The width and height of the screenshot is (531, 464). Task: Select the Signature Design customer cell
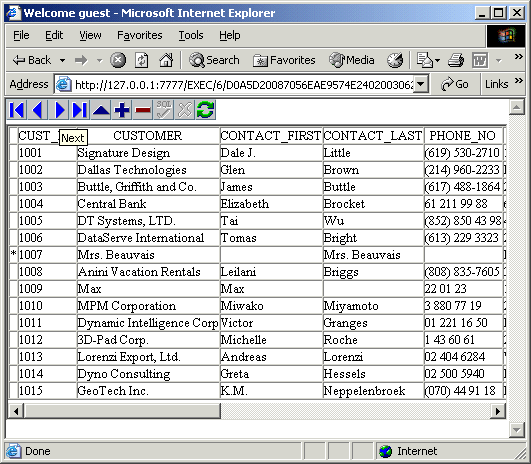(148, 153)
